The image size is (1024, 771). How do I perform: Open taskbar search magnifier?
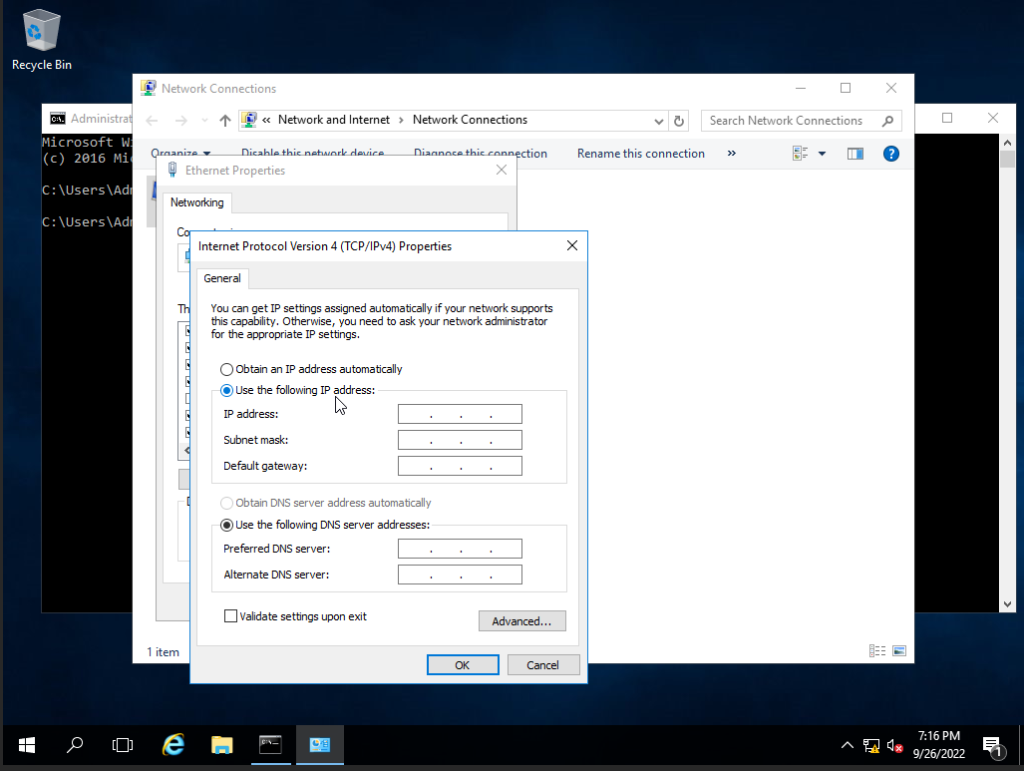tap(75, 745)
